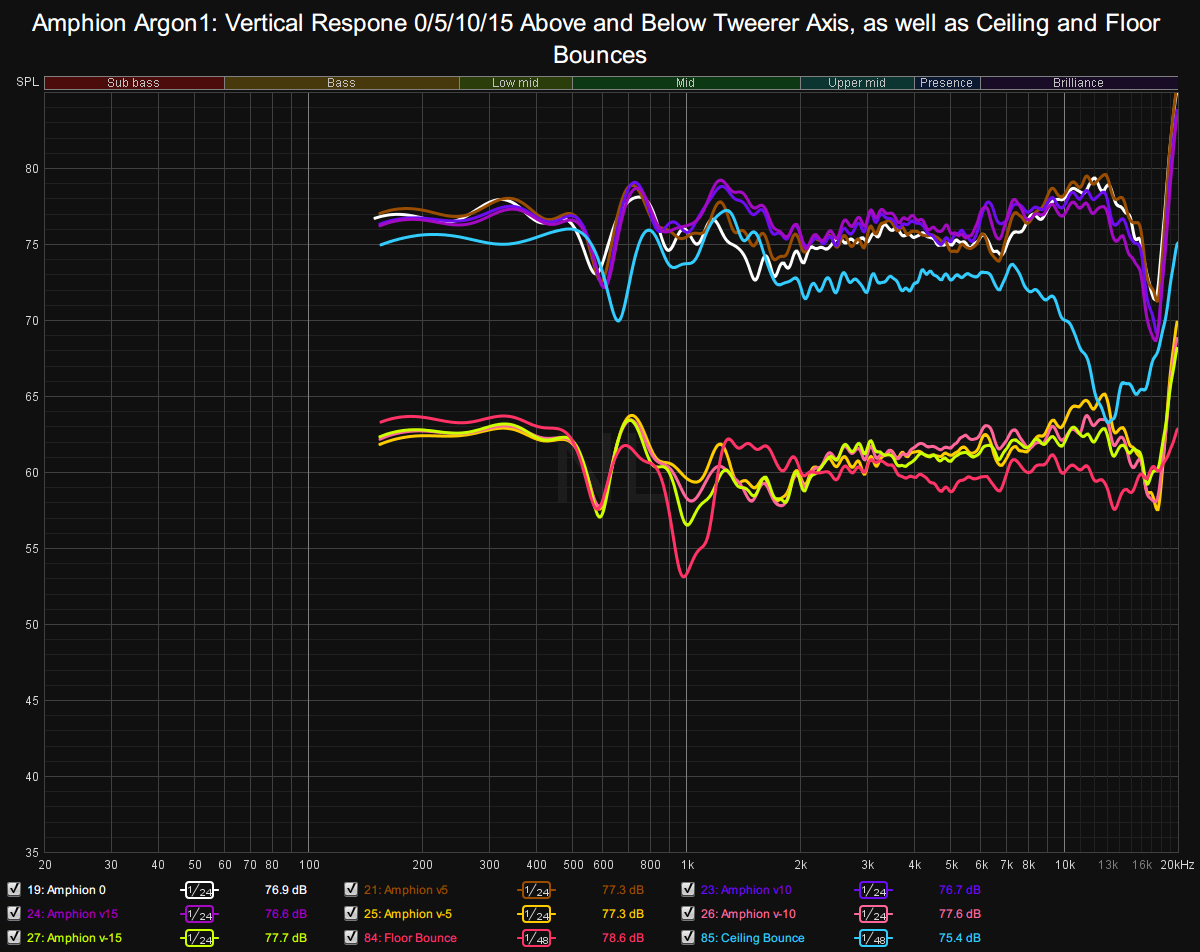Select the '84: Floor Bounce' legend name
The height and width of the screenshot is (952, 1200).
pos(410,938)
